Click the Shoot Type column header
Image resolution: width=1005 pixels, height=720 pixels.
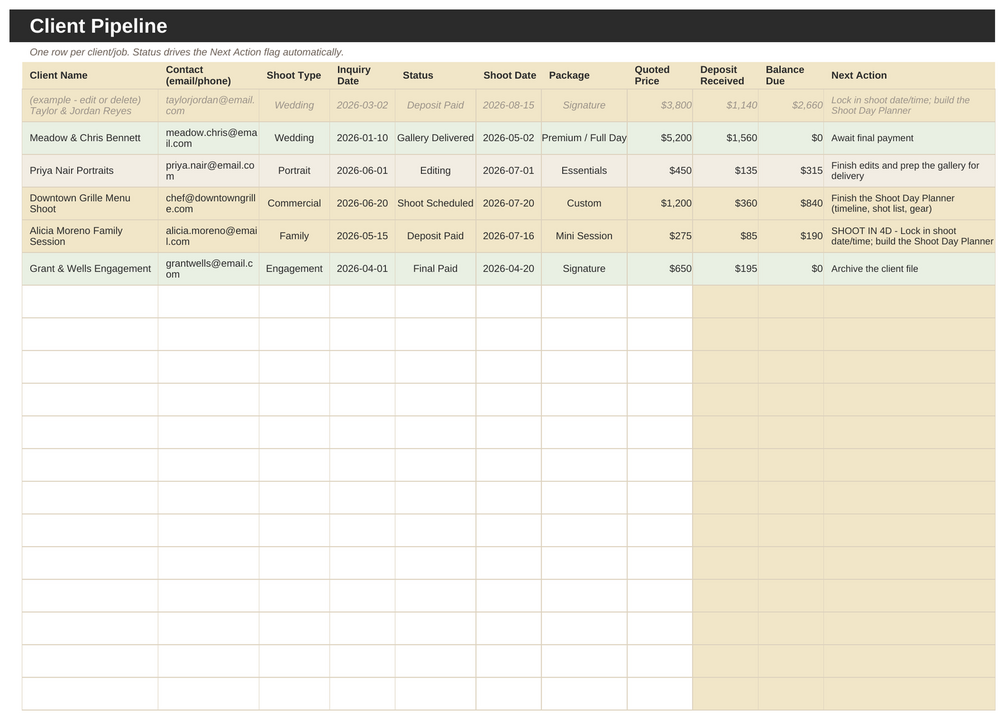click(294, 75)
